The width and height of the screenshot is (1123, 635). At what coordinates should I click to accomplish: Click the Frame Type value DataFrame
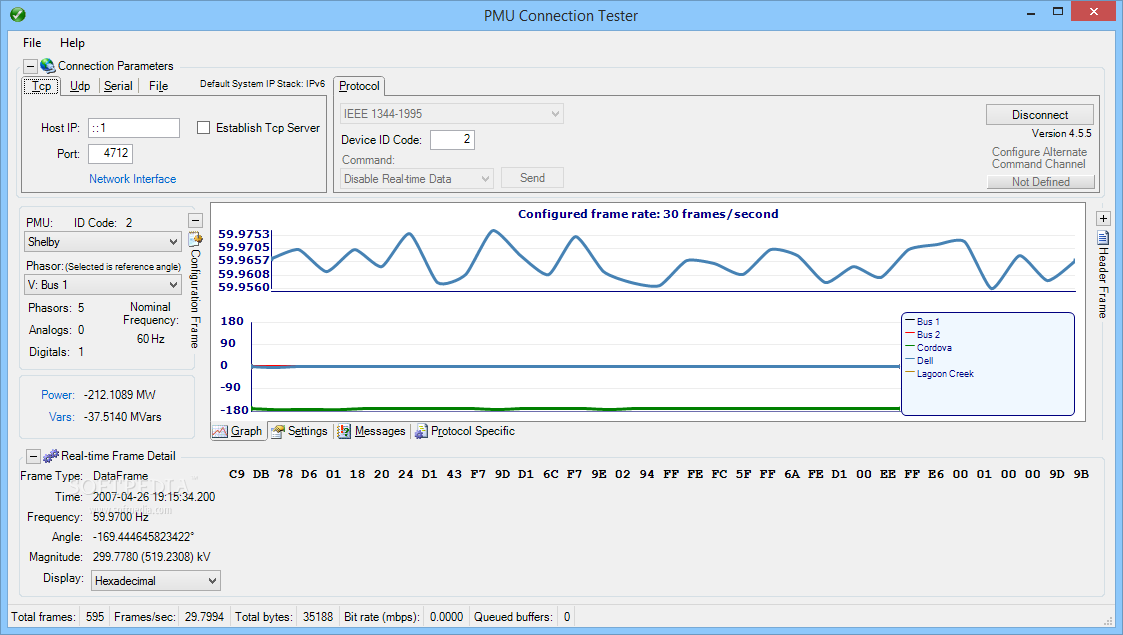(120, 476)
